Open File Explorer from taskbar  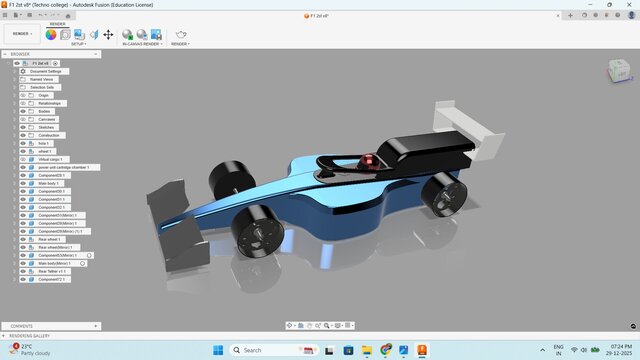367,350
